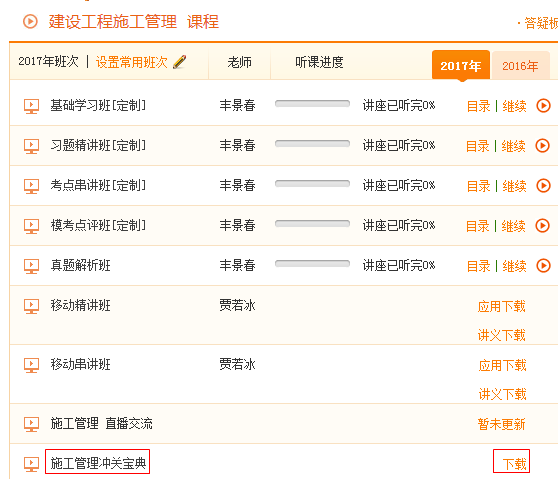
Task: Click play icon for 模考点评班 row
Action: pos(543,226)
